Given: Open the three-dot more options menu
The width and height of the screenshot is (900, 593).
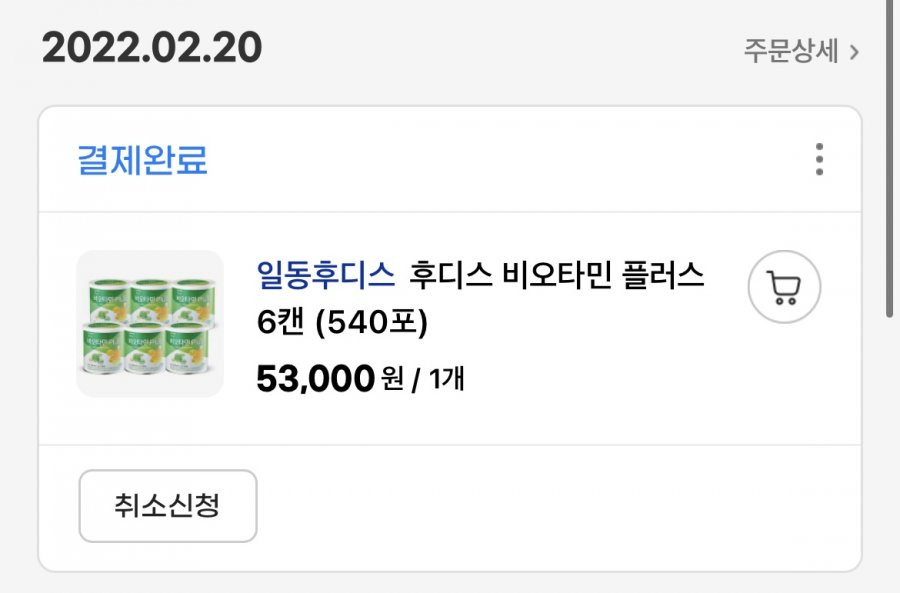Looking at the screenshot, I should point(819,159).
